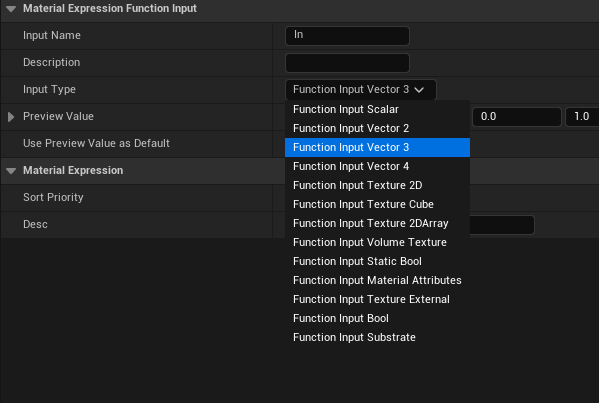This screenshot has width=599, height=403.
Task: Choose Function Input Texture Cube
Action: click(377, 204)
